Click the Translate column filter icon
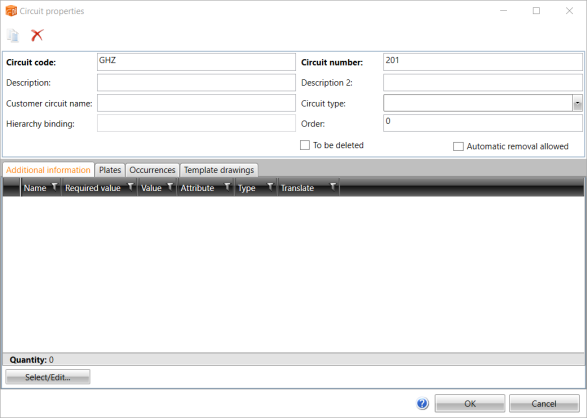The width and height of the screenshot is (587, 418). point(333,186)
